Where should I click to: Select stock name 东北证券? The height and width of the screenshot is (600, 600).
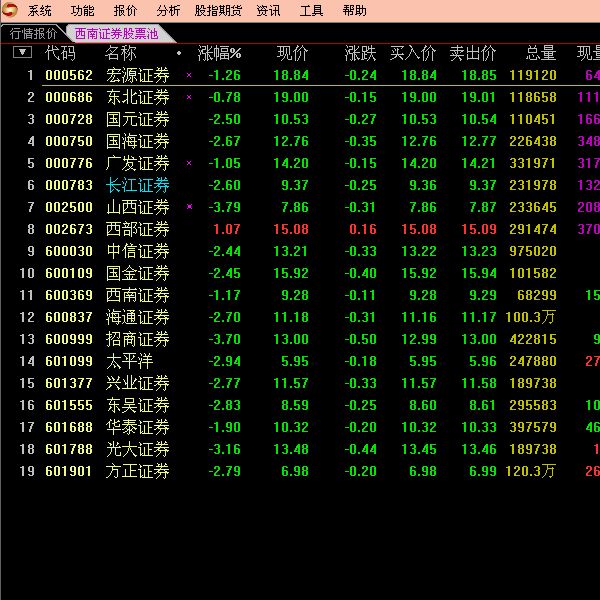pos(137,97)
